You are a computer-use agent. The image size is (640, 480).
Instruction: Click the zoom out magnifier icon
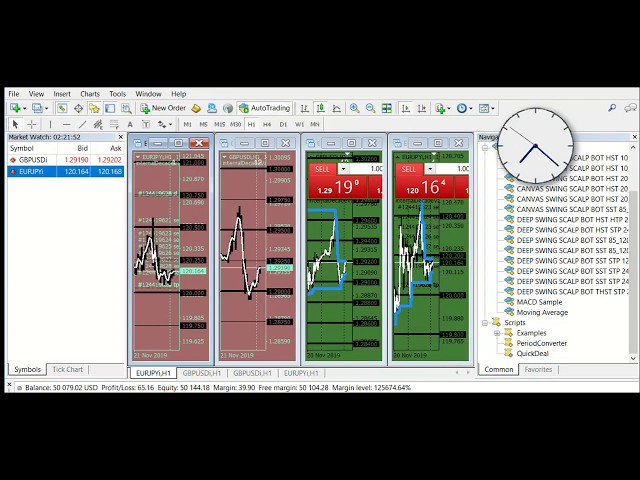(x=371, y=108)
